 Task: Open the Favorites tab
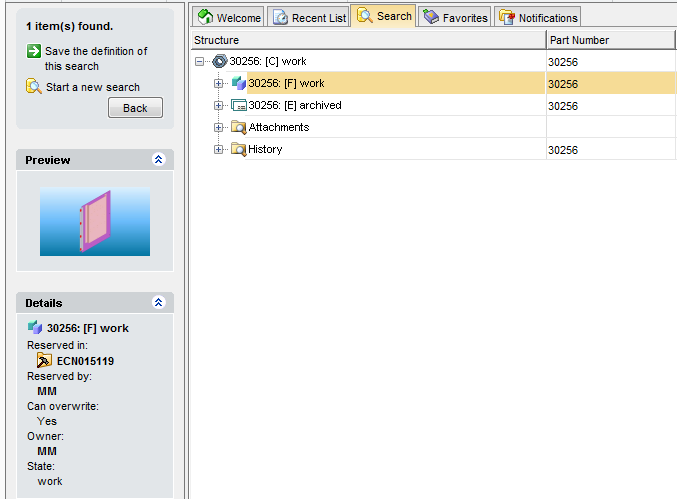tap(455, 17)
